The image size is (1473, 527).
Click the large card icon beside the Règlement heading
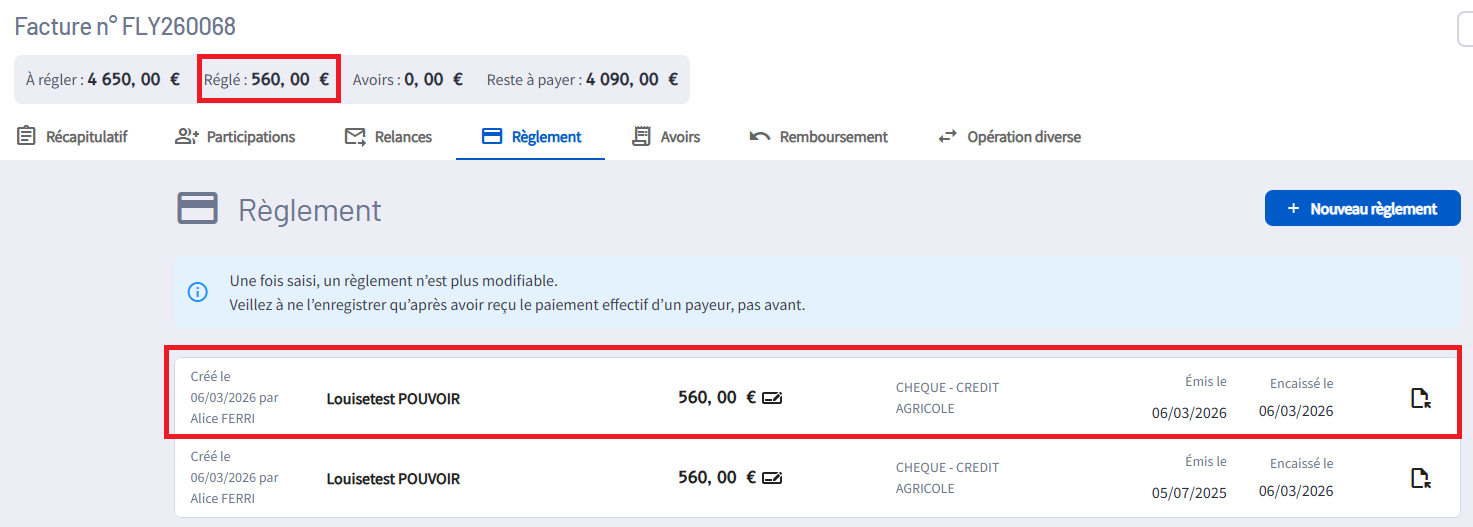tap(198, 209)
